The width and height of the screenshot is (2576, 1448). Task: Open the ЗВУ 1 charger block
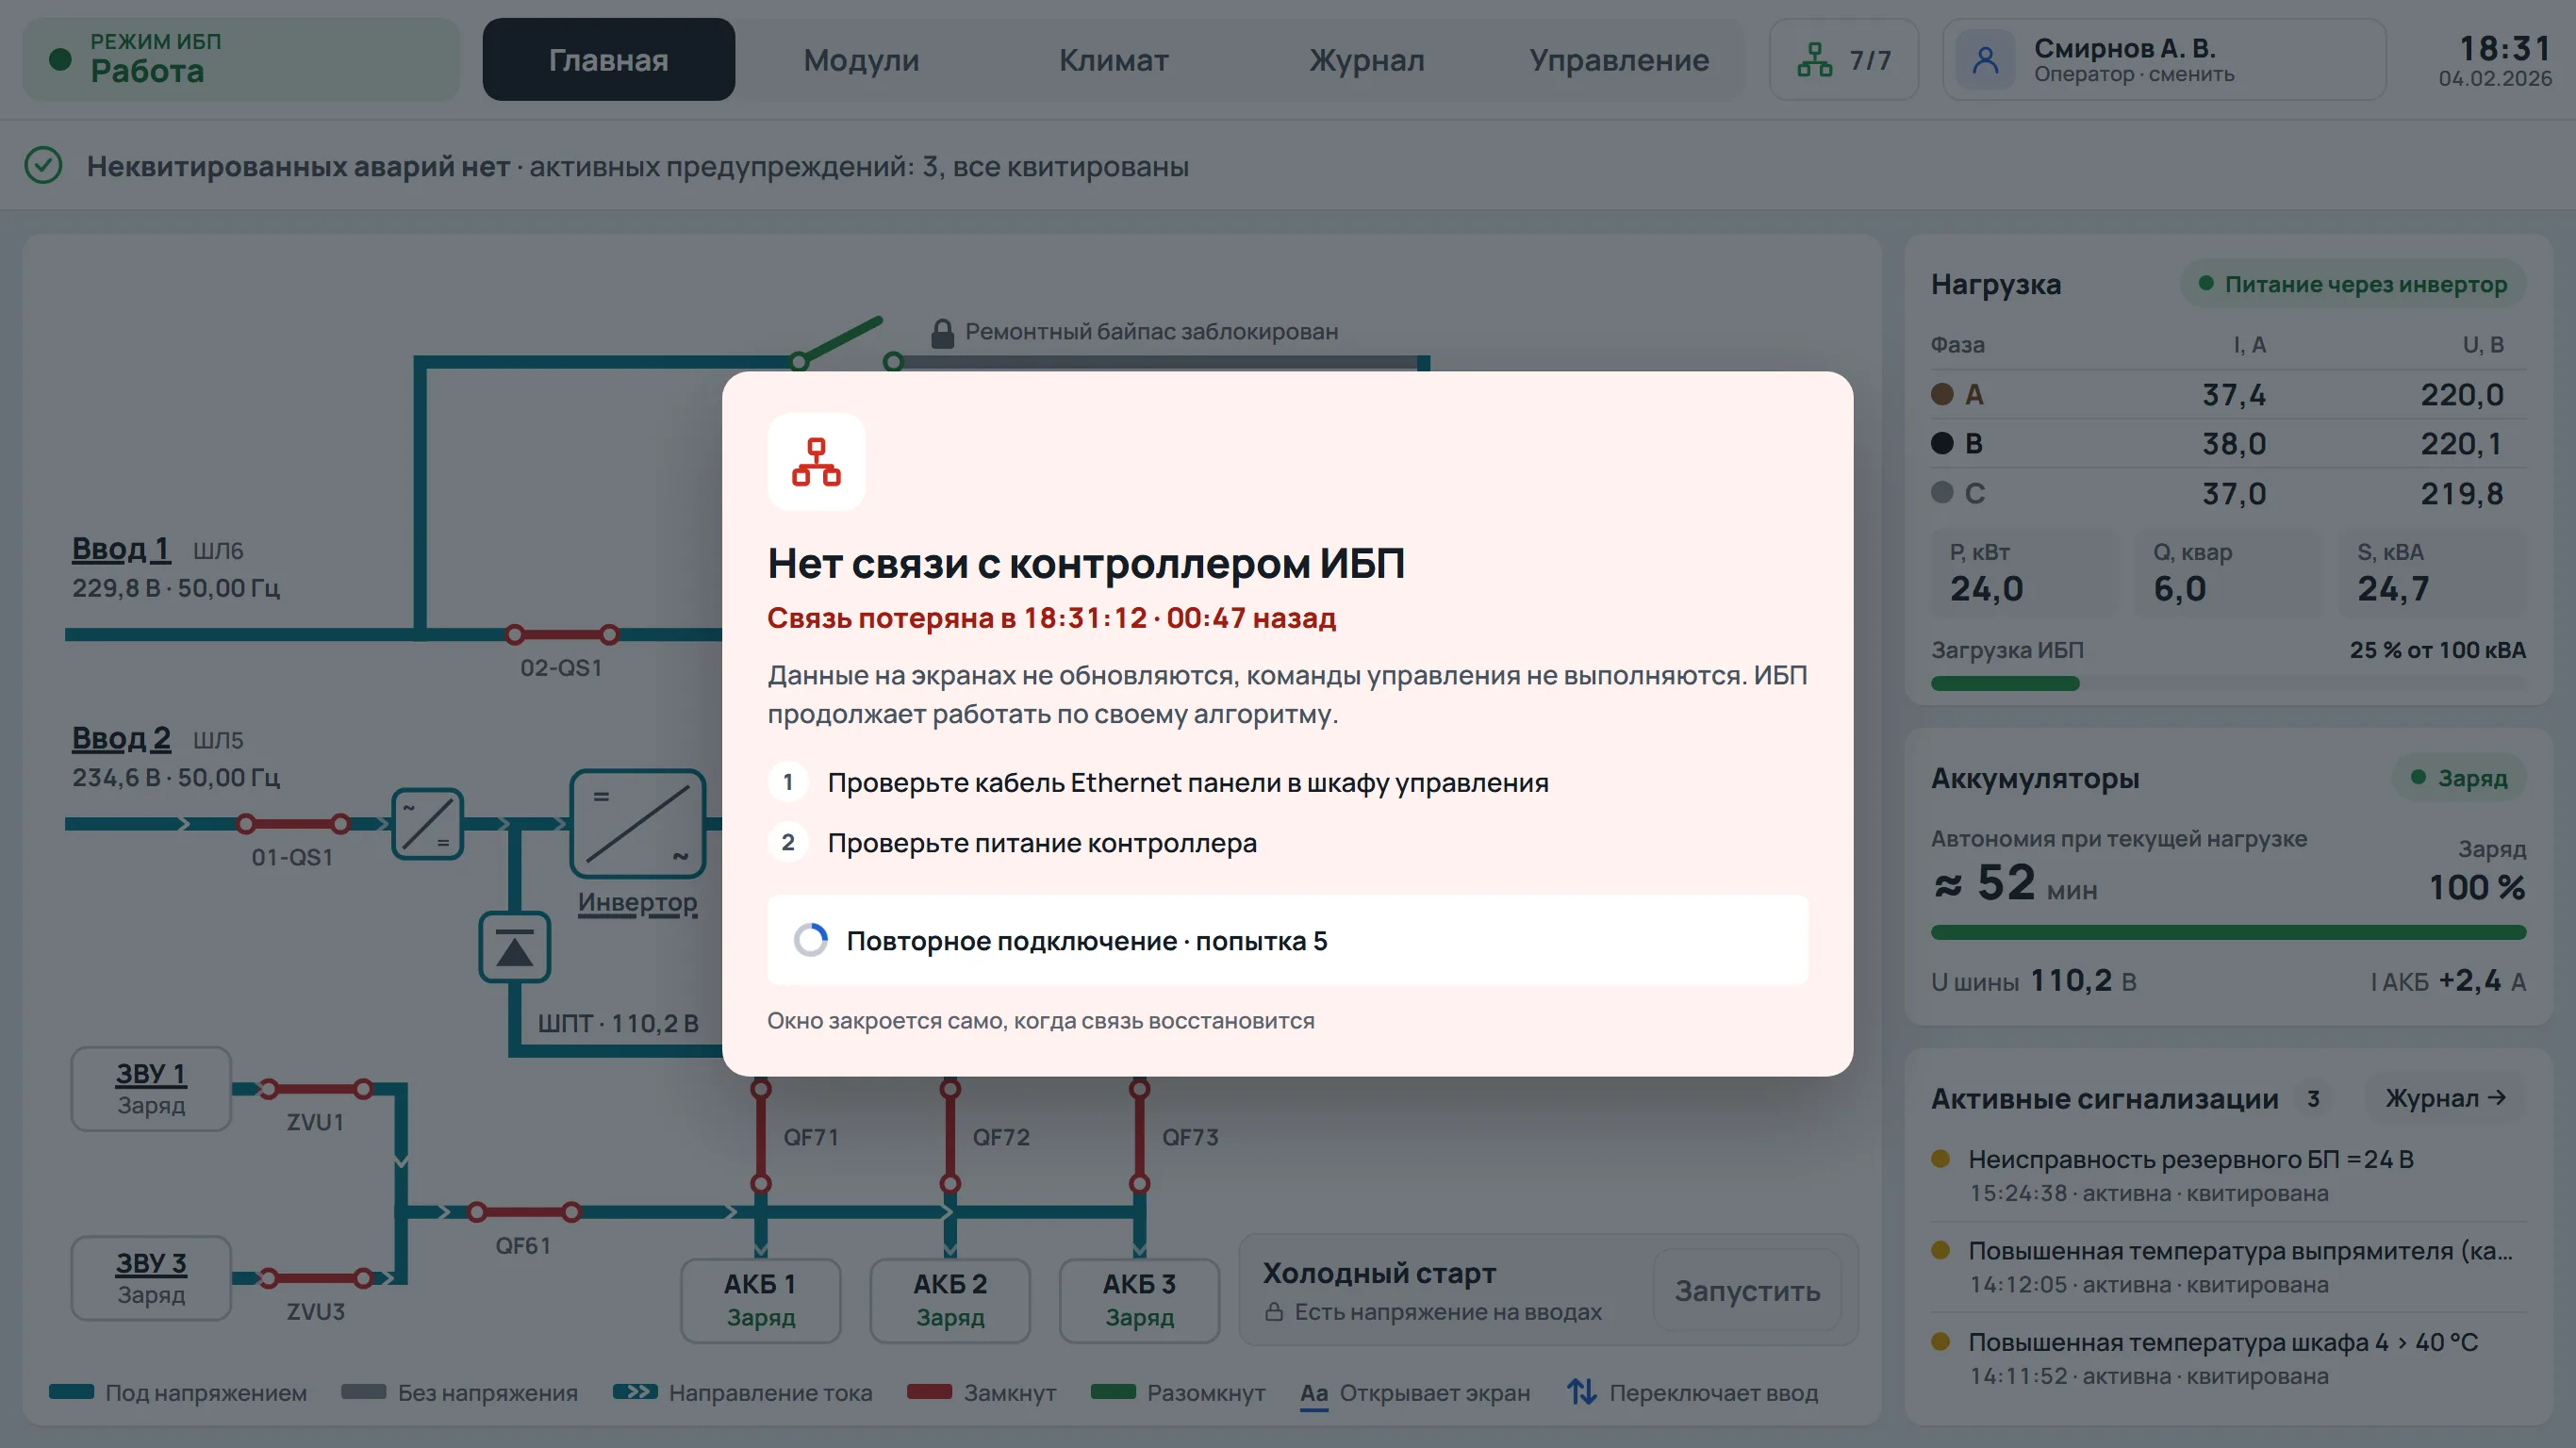coord(151,1088)
